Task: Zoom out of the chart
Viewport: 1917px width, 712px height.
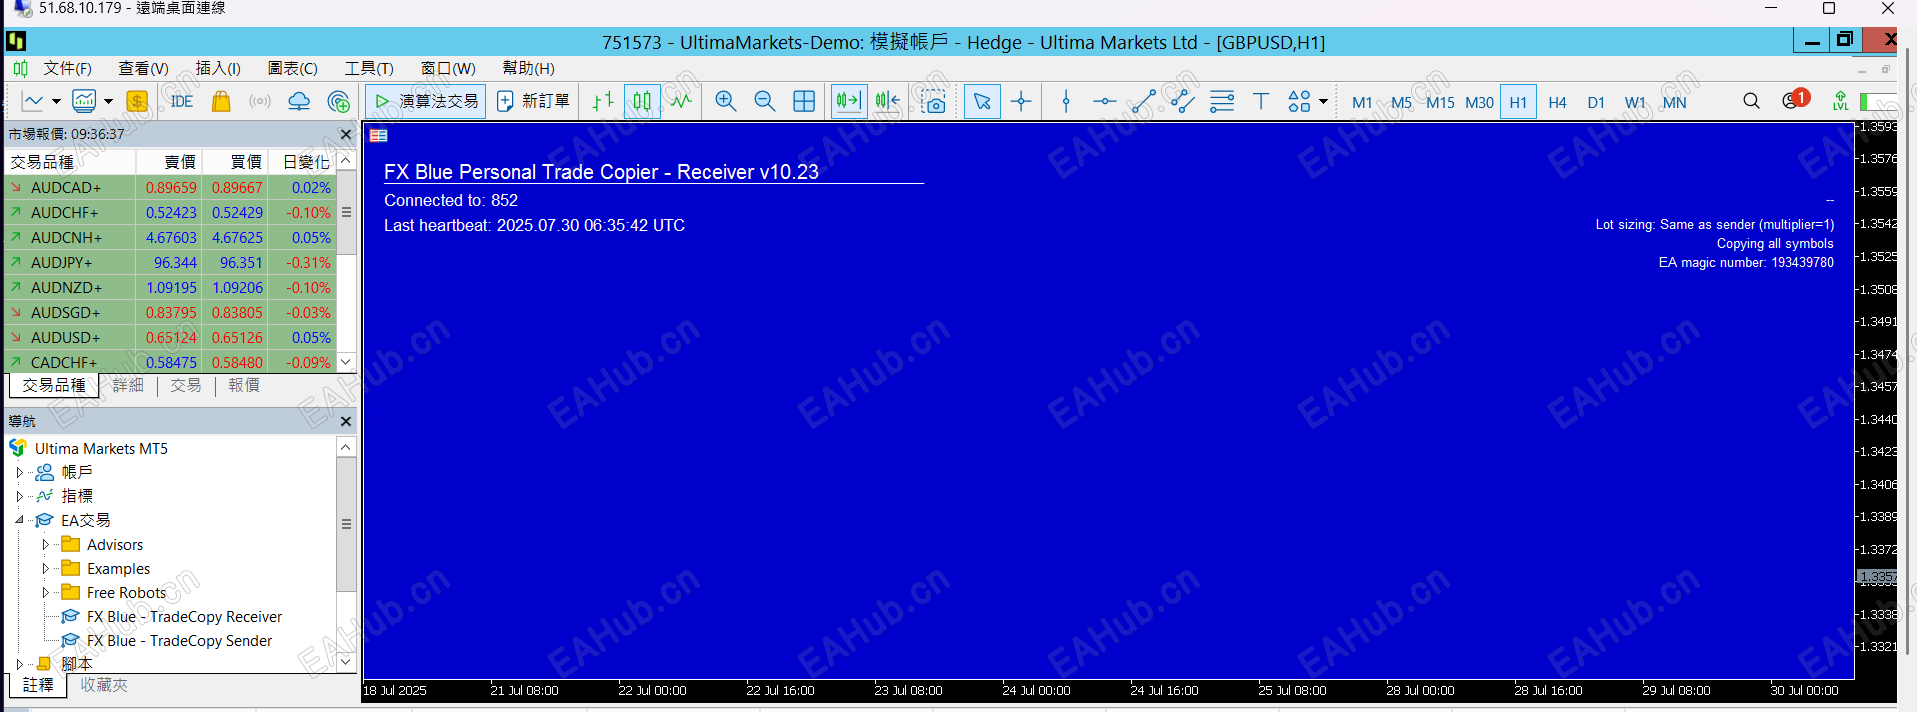Action: [x=765, y=101]
